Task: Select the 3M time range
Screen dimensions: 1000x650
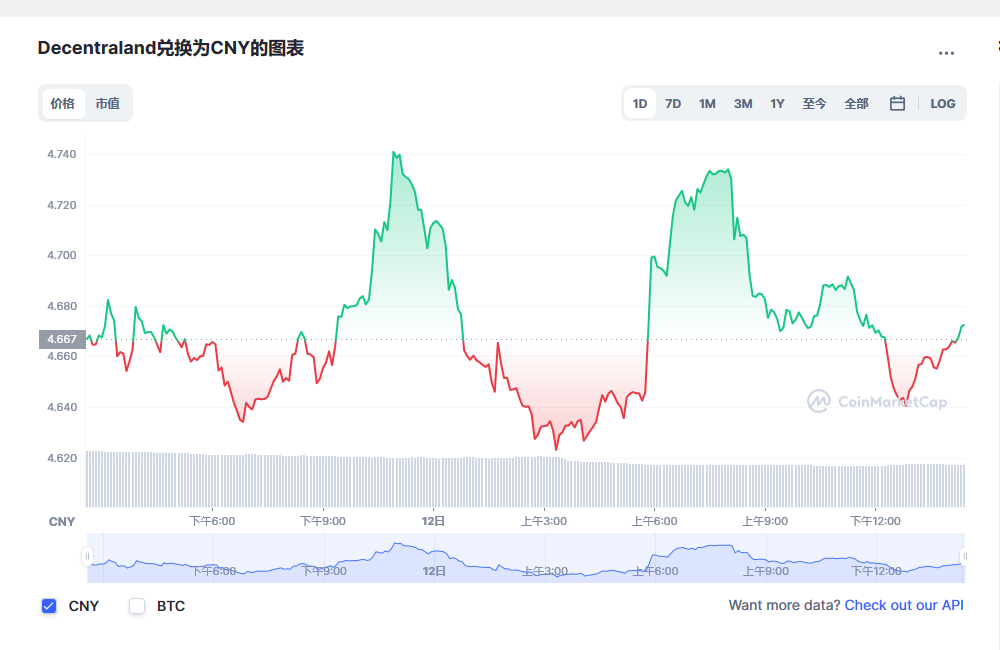Action: (743, 103)
